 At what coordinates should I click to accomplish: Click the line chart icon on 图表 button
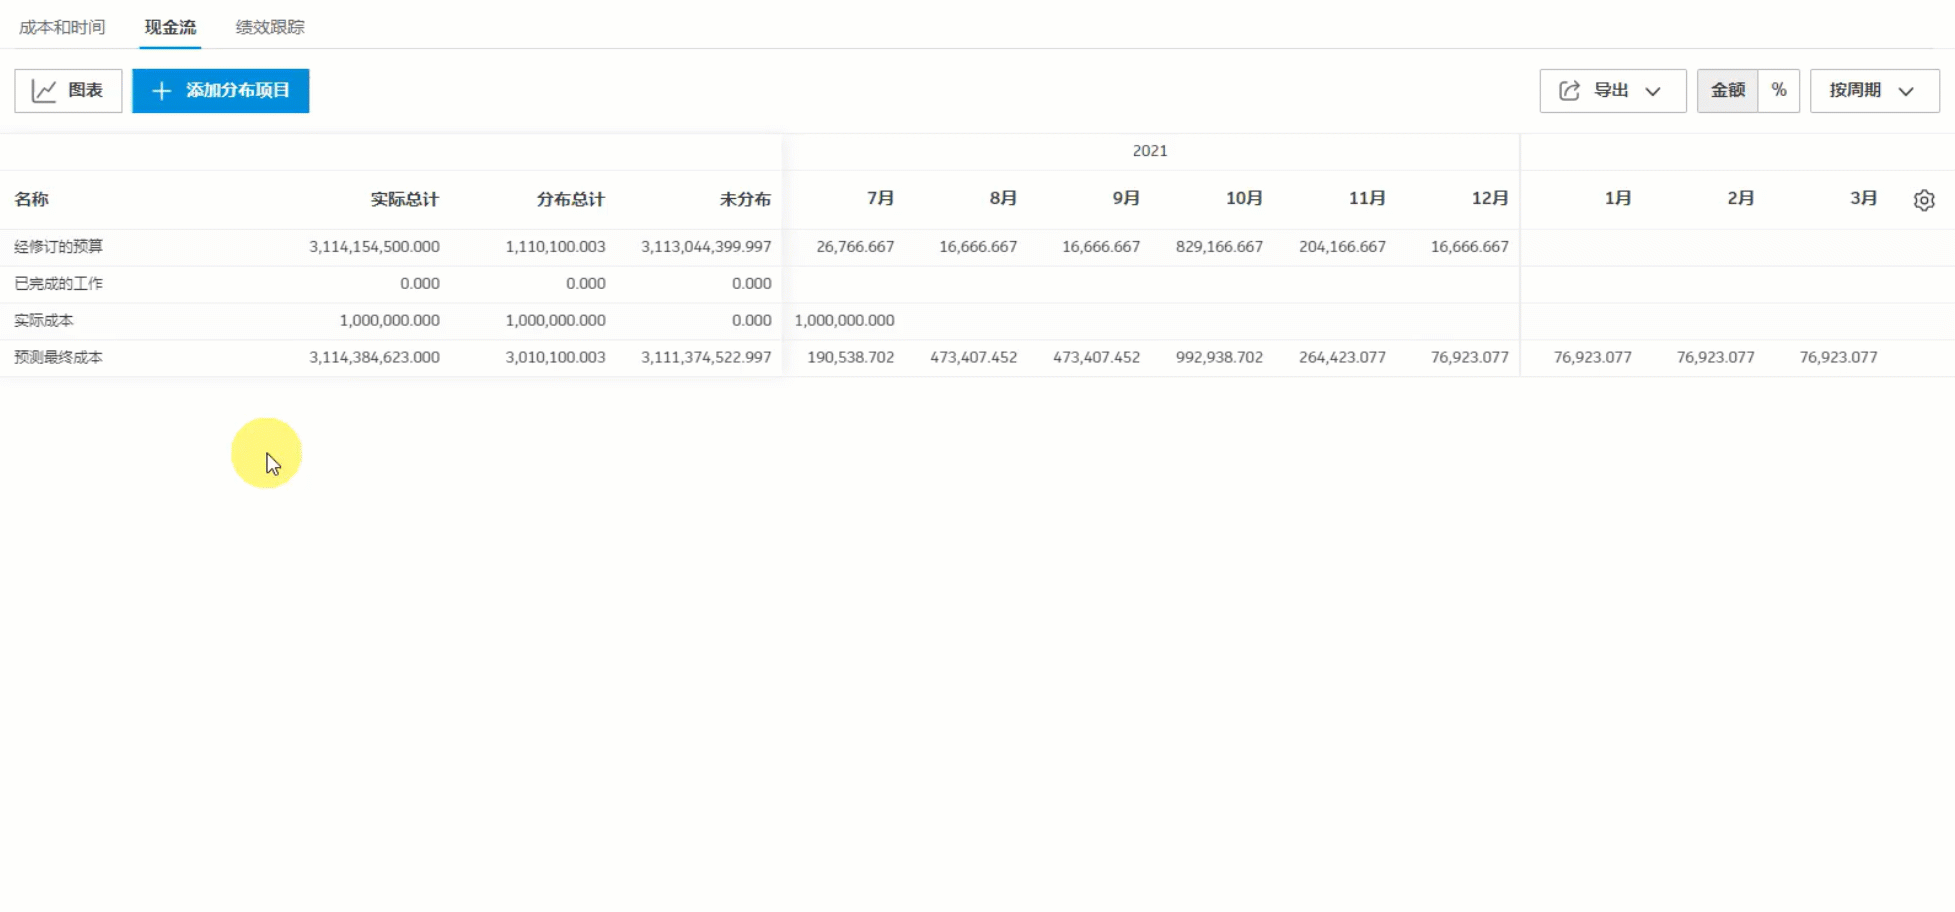pyautogui.click(x=45, y=89)
